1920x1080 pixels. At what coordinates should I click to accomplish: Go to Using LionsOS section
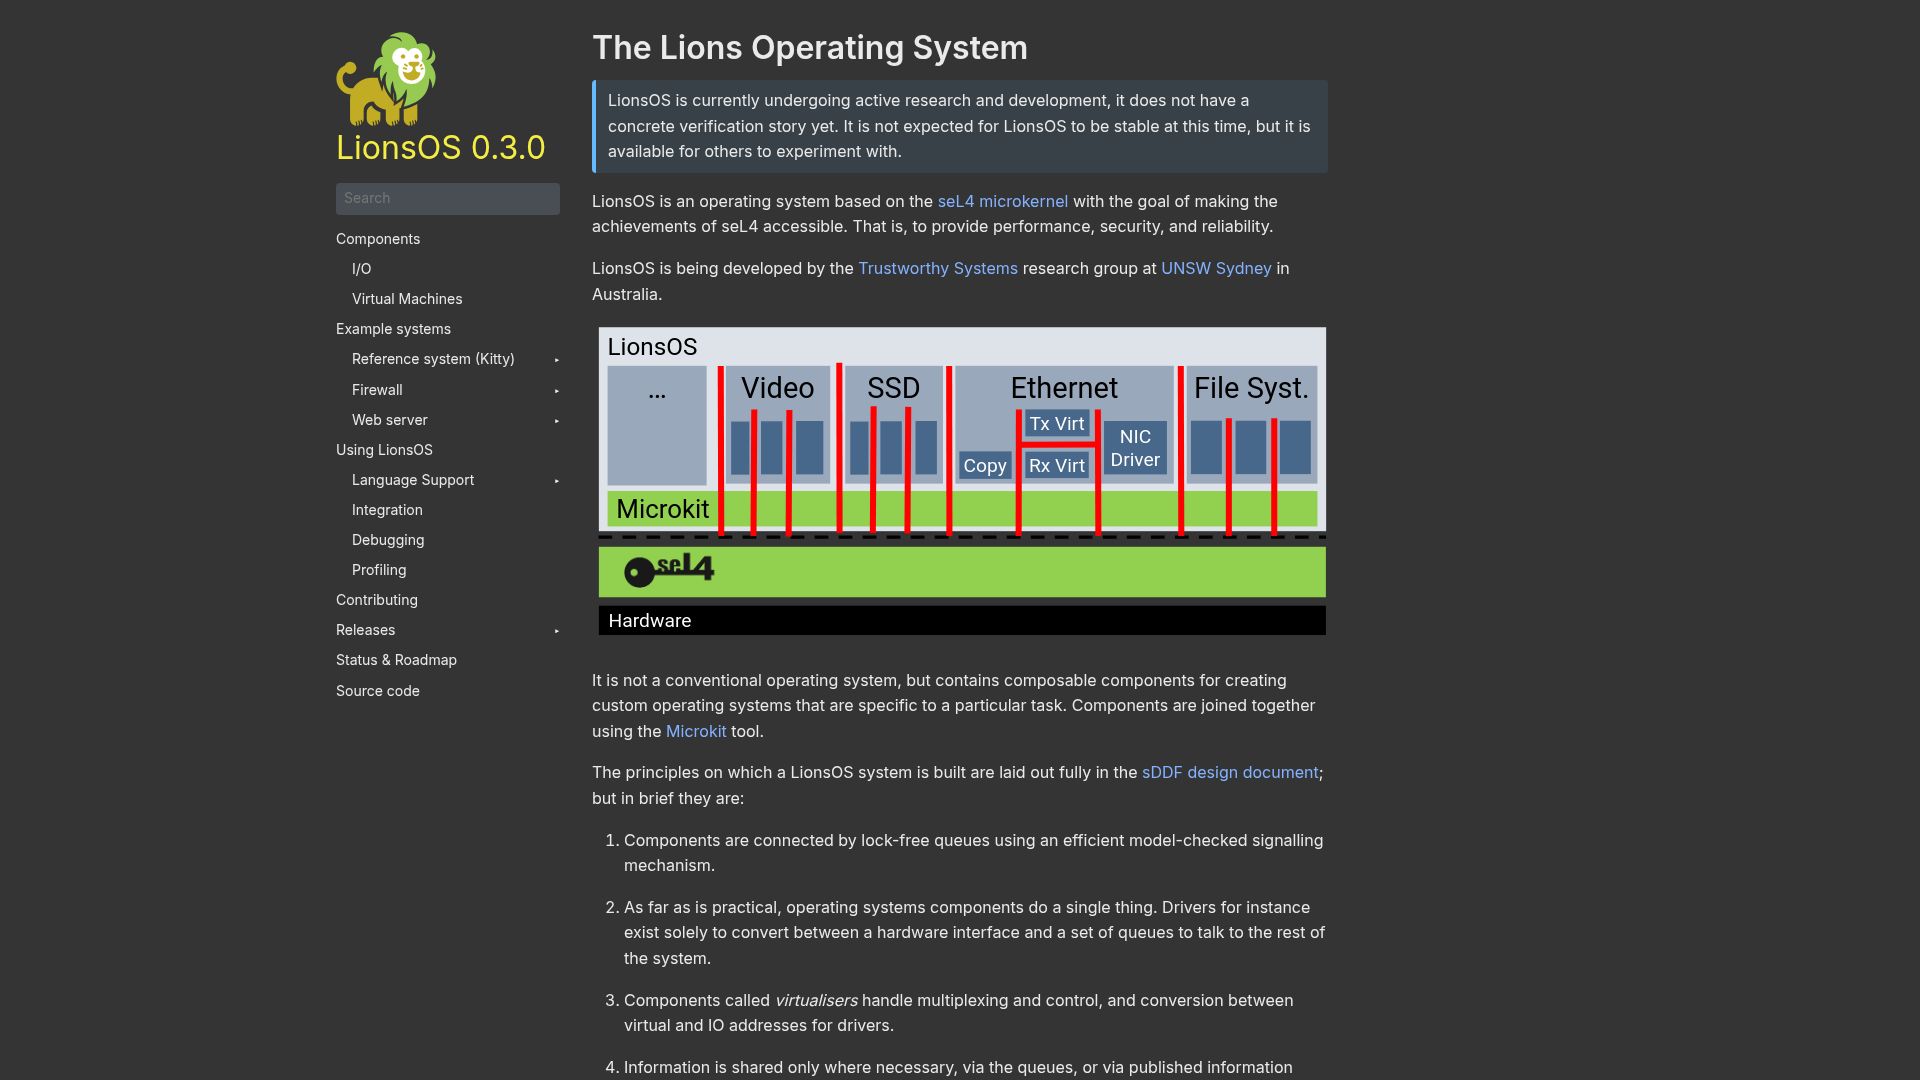click(x=384, y=450)
